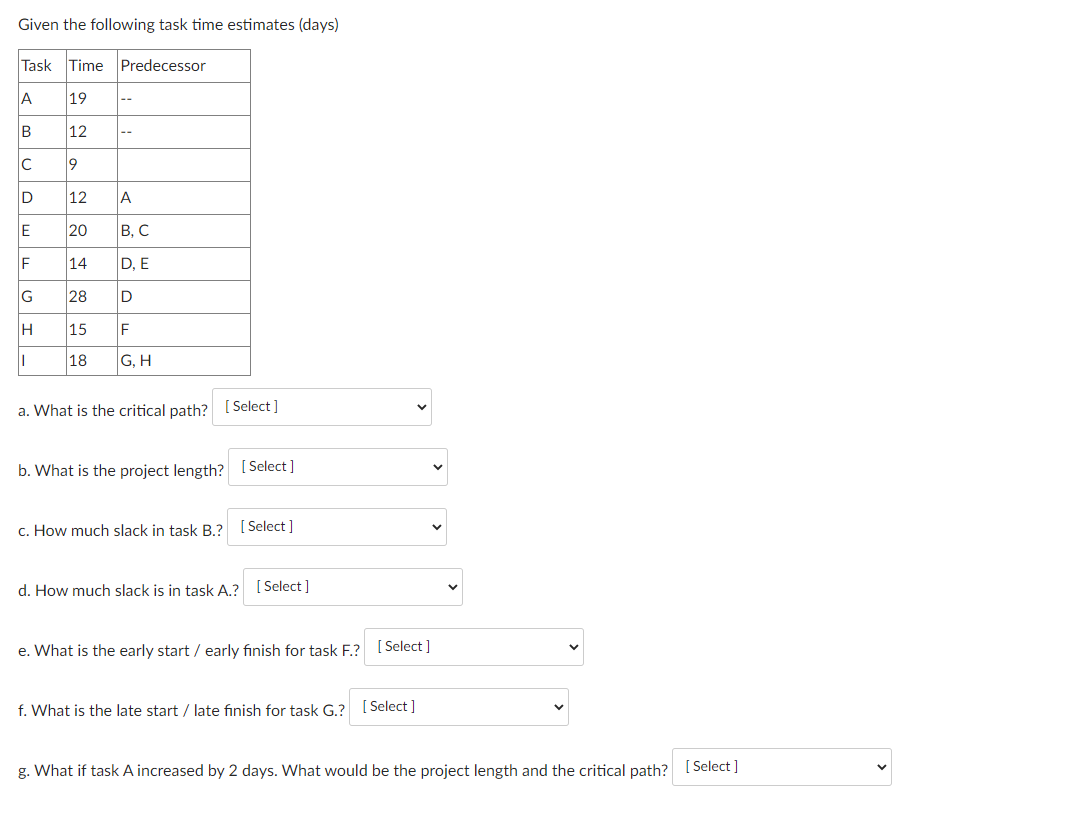
Task: Open the dropdown for question g
Action: click(781, 766)
